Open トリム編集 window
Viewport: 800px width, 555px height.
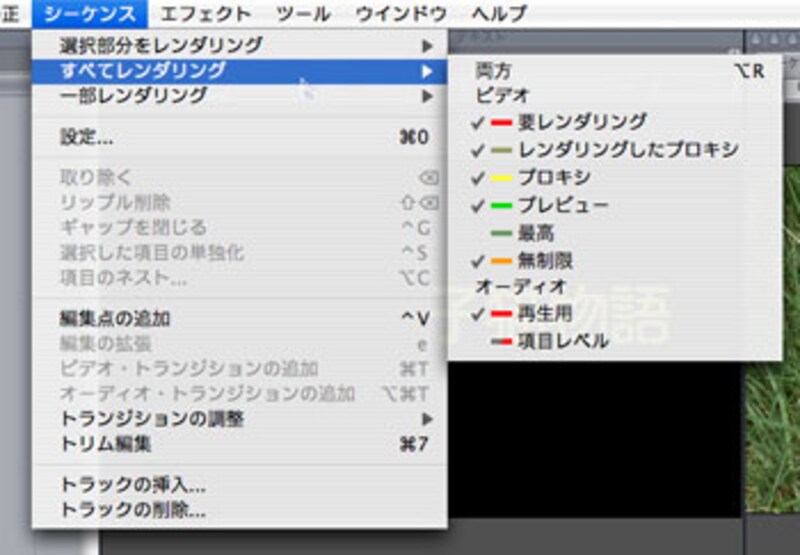pyautogui.click(x=240, y=444)
